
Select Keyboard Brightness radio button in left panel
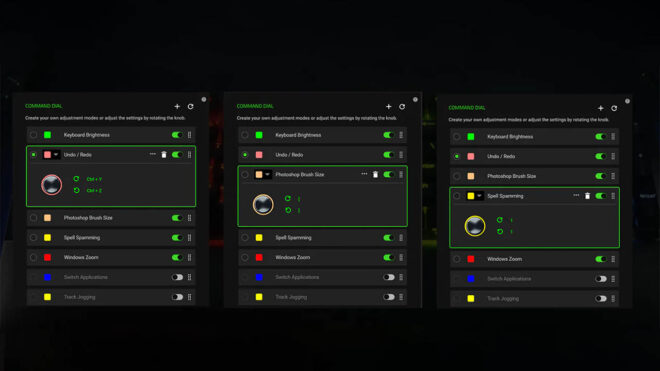33,135
